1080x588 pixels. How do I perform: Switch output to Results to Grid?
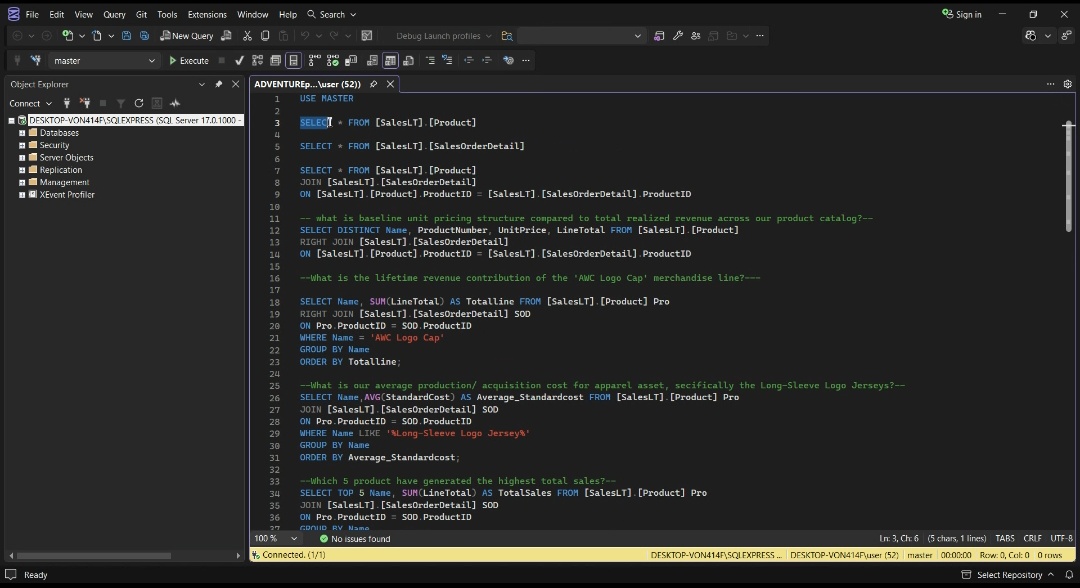pyautogui.click(x=391, y=61)
